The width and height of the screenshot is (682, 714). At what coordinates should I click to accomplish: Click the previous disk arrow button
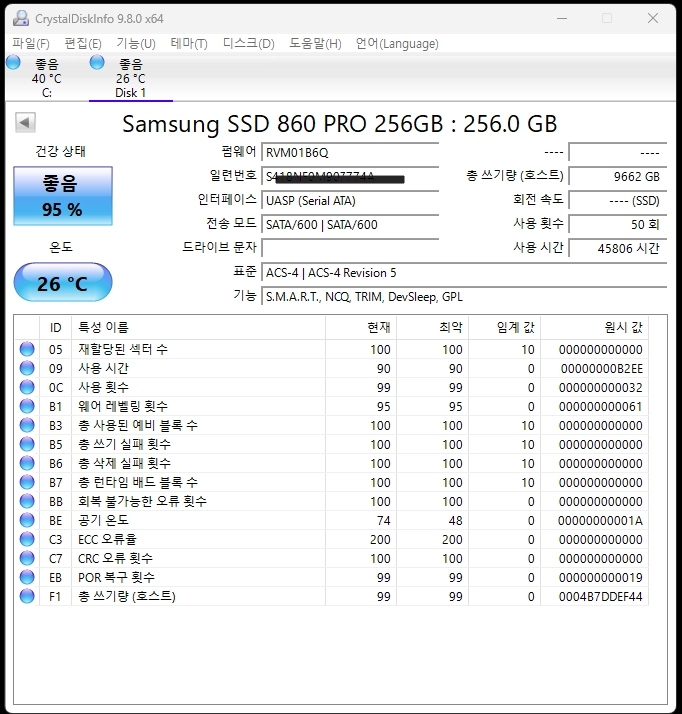tap(25, 122)
